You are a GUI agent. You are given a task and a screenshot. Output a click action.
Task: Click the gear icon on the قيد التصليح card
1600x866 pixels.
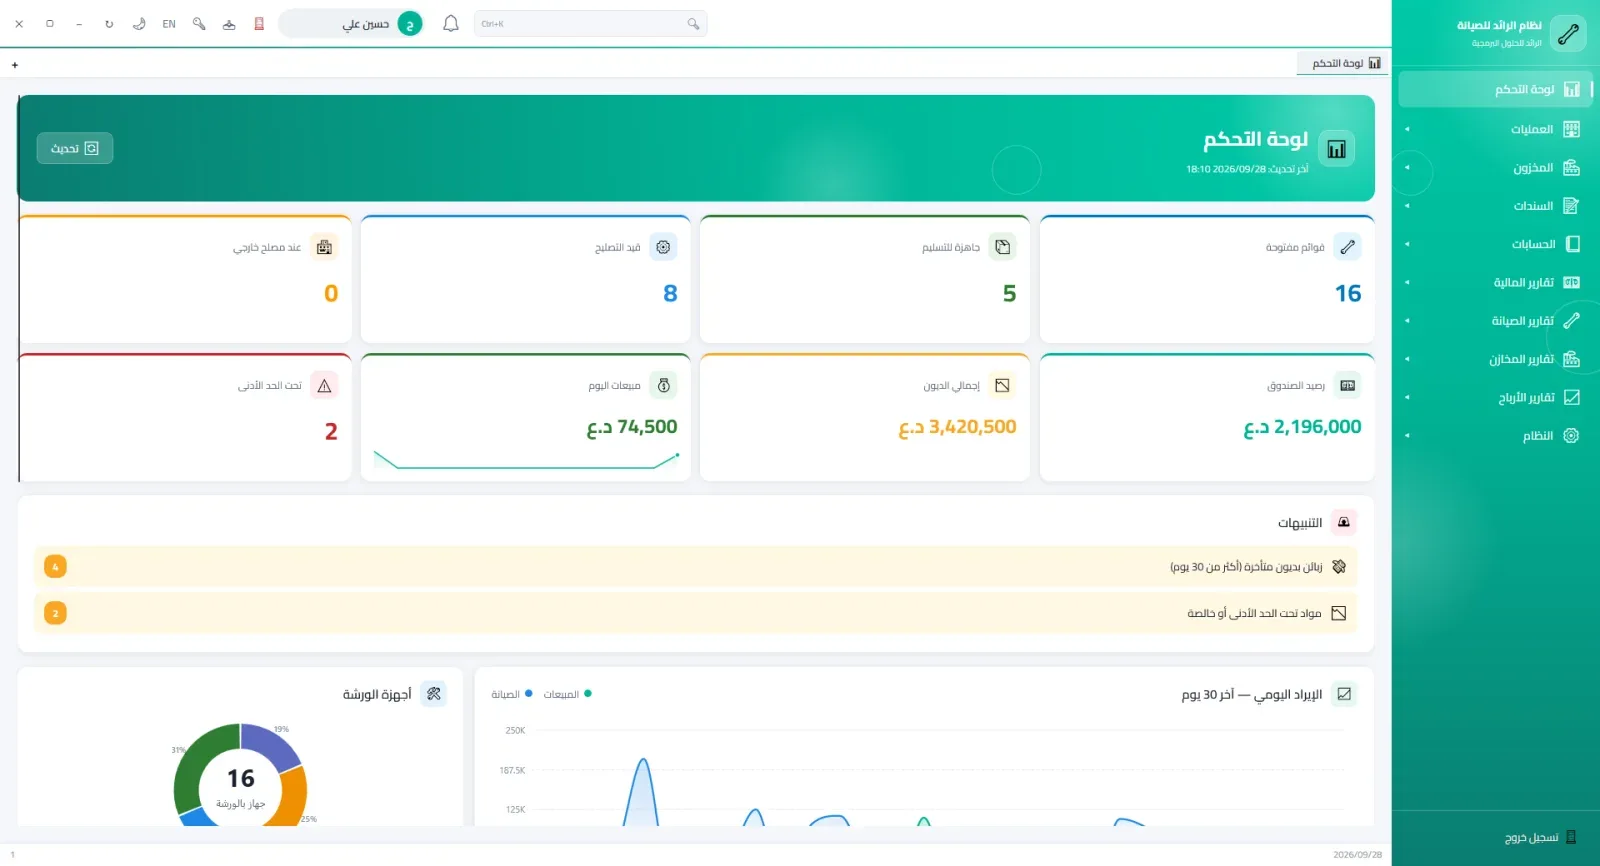click(663, 247)
